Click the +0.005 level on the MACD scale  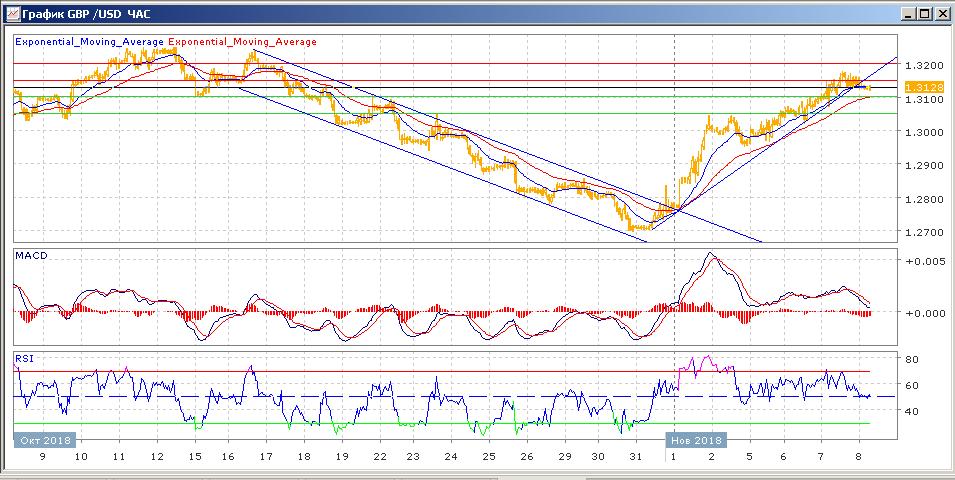tap(921, 260)
